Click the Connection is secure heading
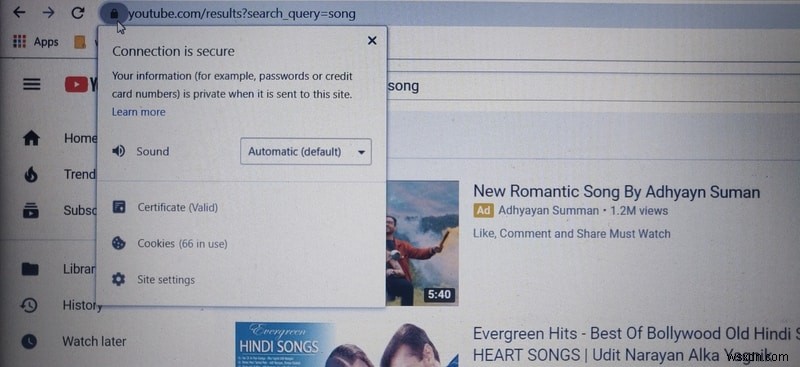 (x=173, y=51)
